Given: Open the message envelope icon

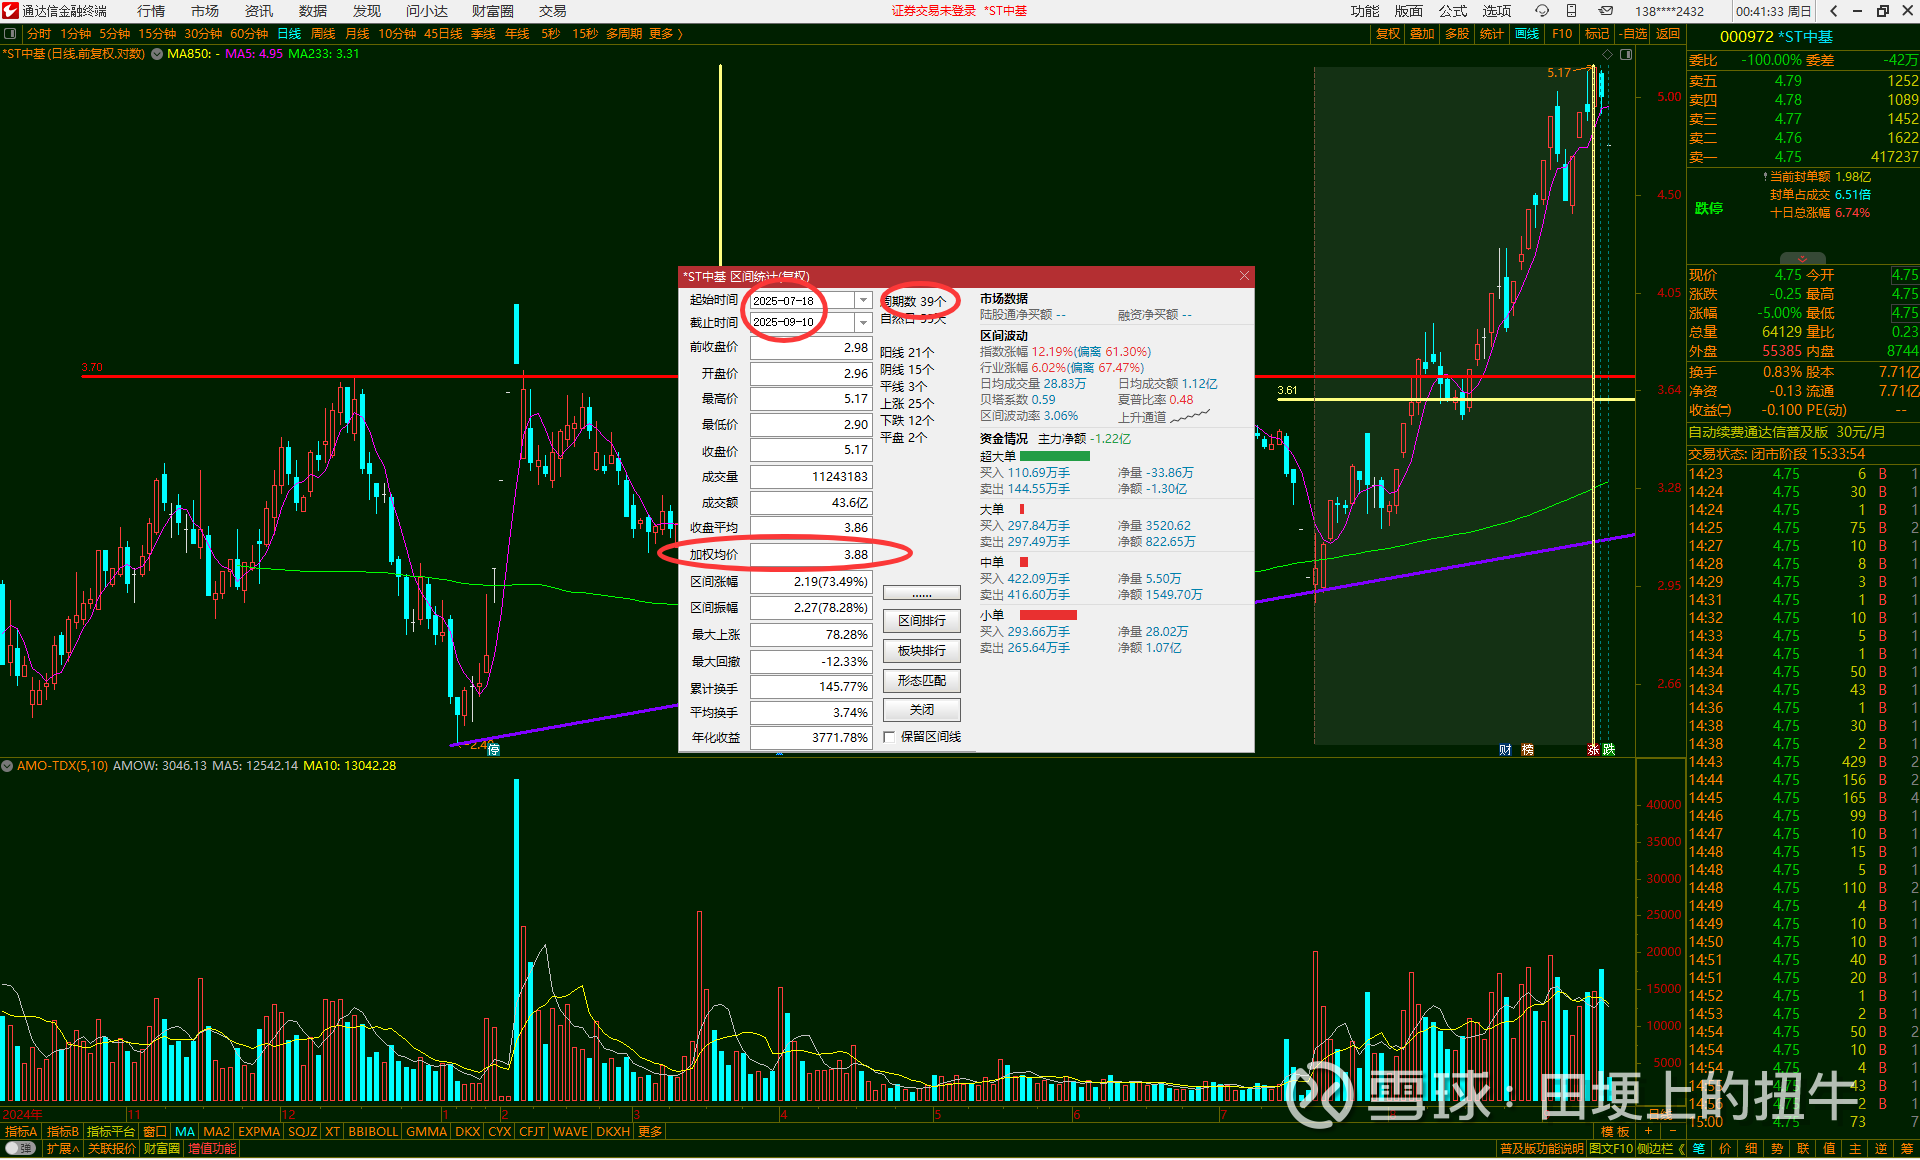Looking at the screenshot, I should [x=1605, y=11].
